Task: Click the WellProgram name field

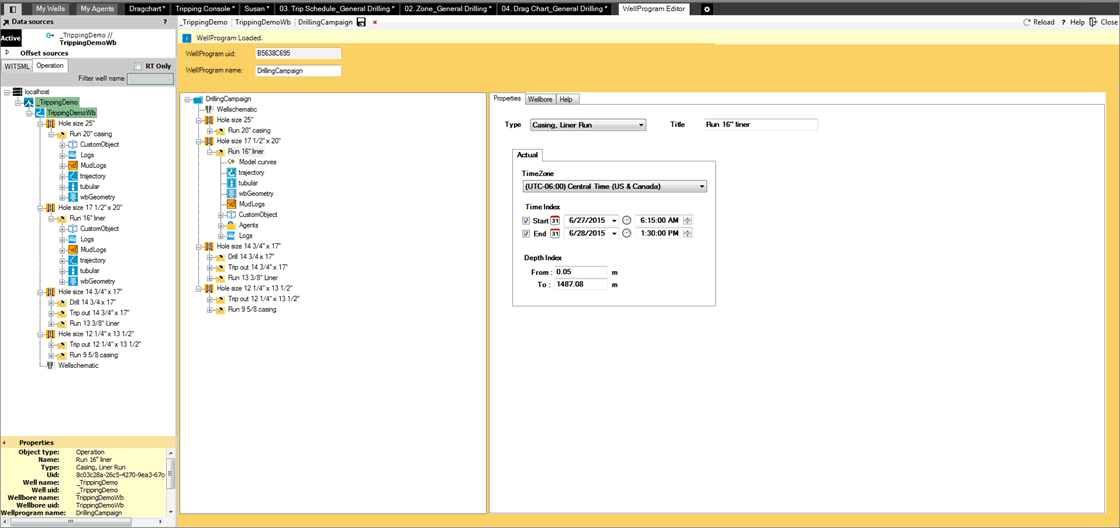Action: pos(297,71)
